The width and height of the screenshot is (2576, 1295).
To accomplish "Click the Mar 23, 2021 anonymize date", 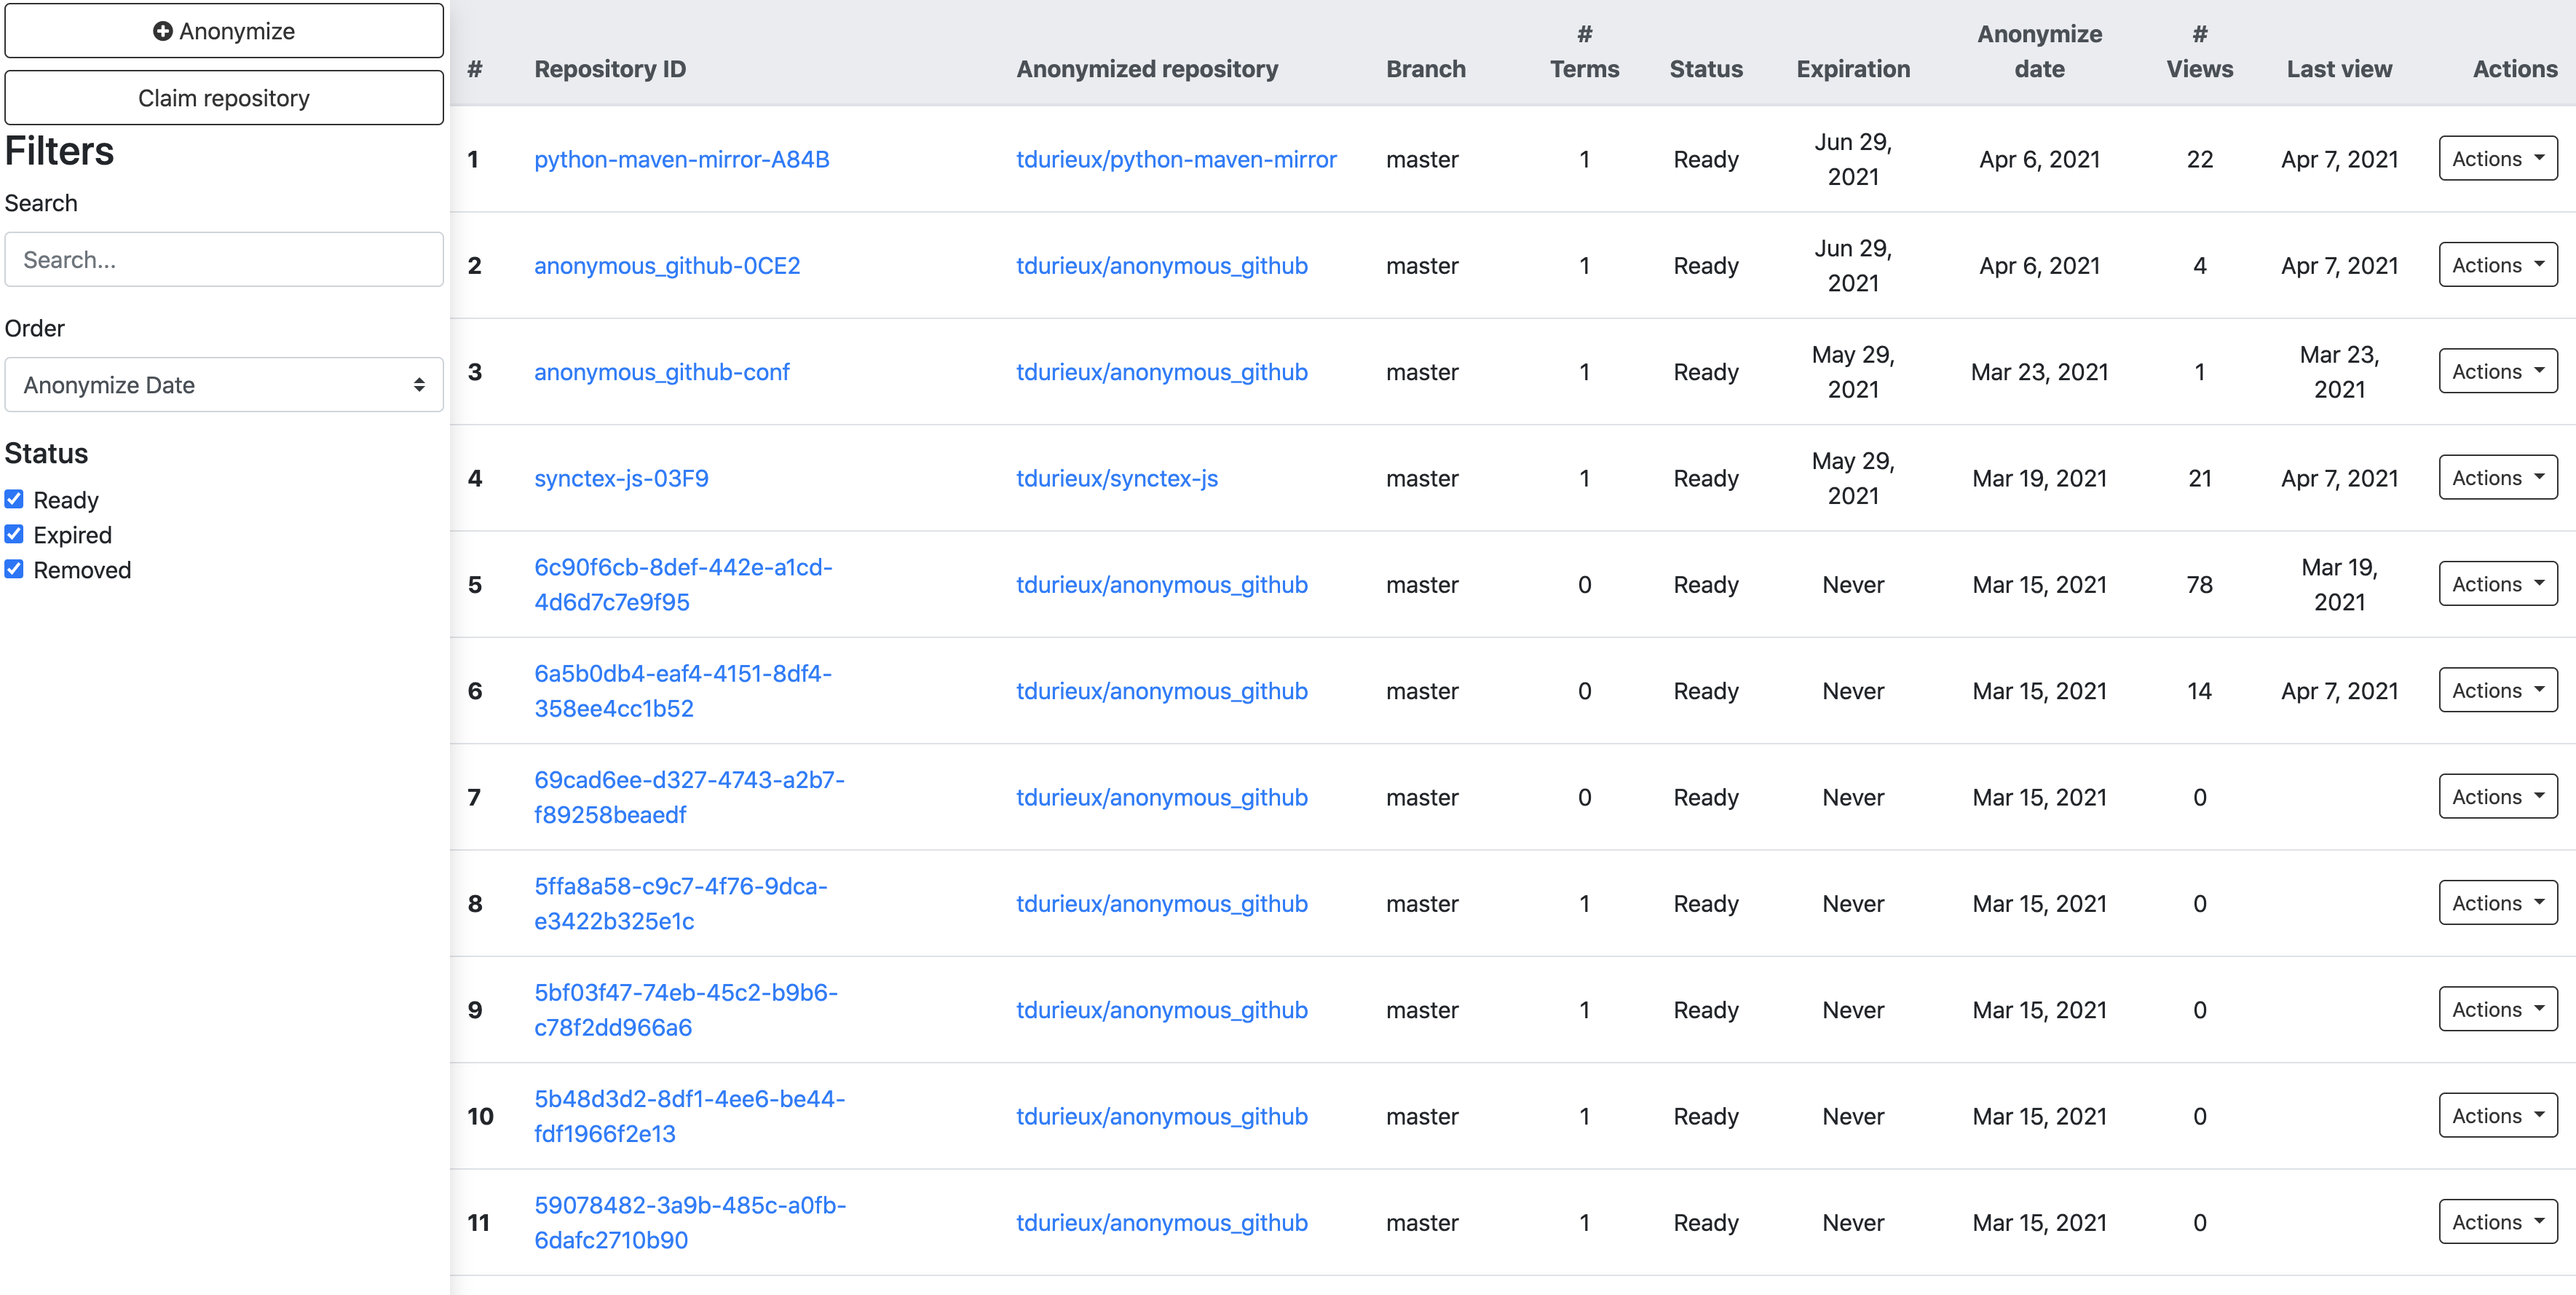I will point(2040,372).
